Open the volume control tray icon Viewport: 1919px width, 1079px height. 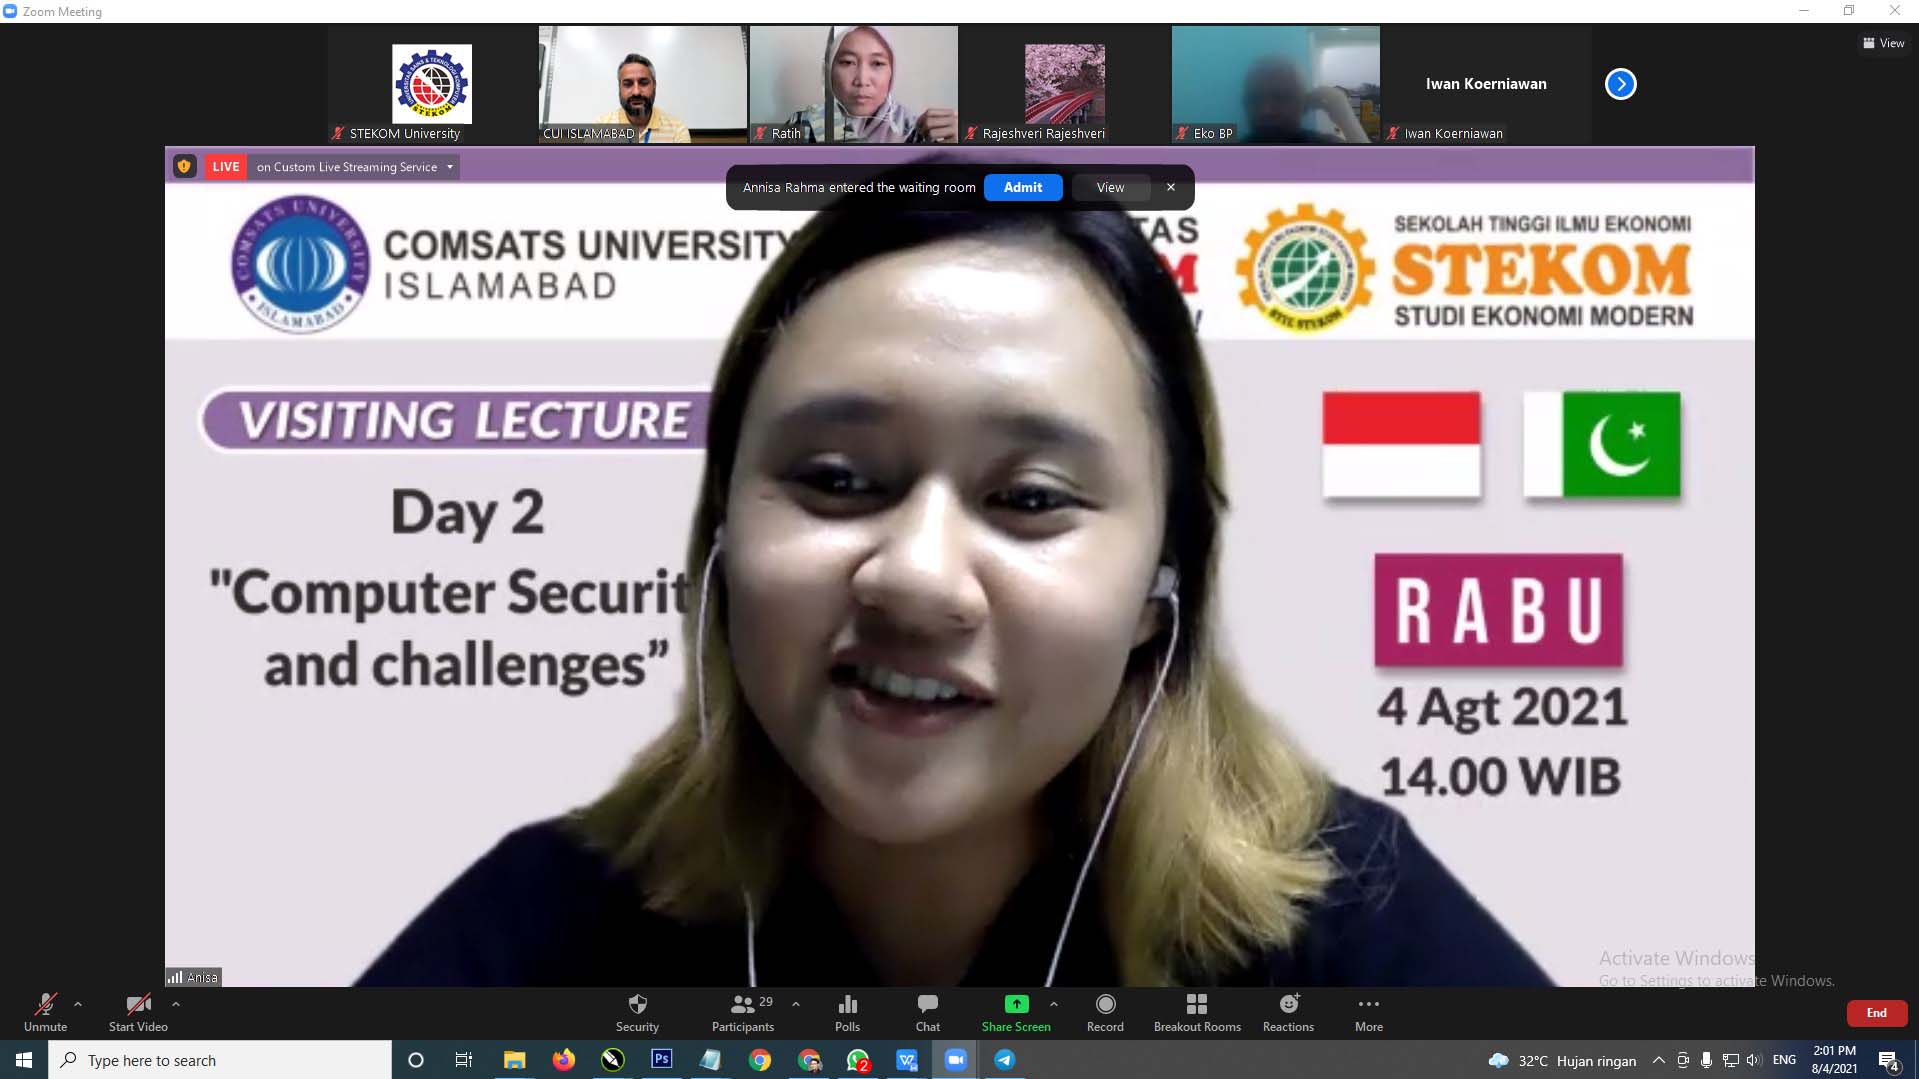pos(1753,1060)
